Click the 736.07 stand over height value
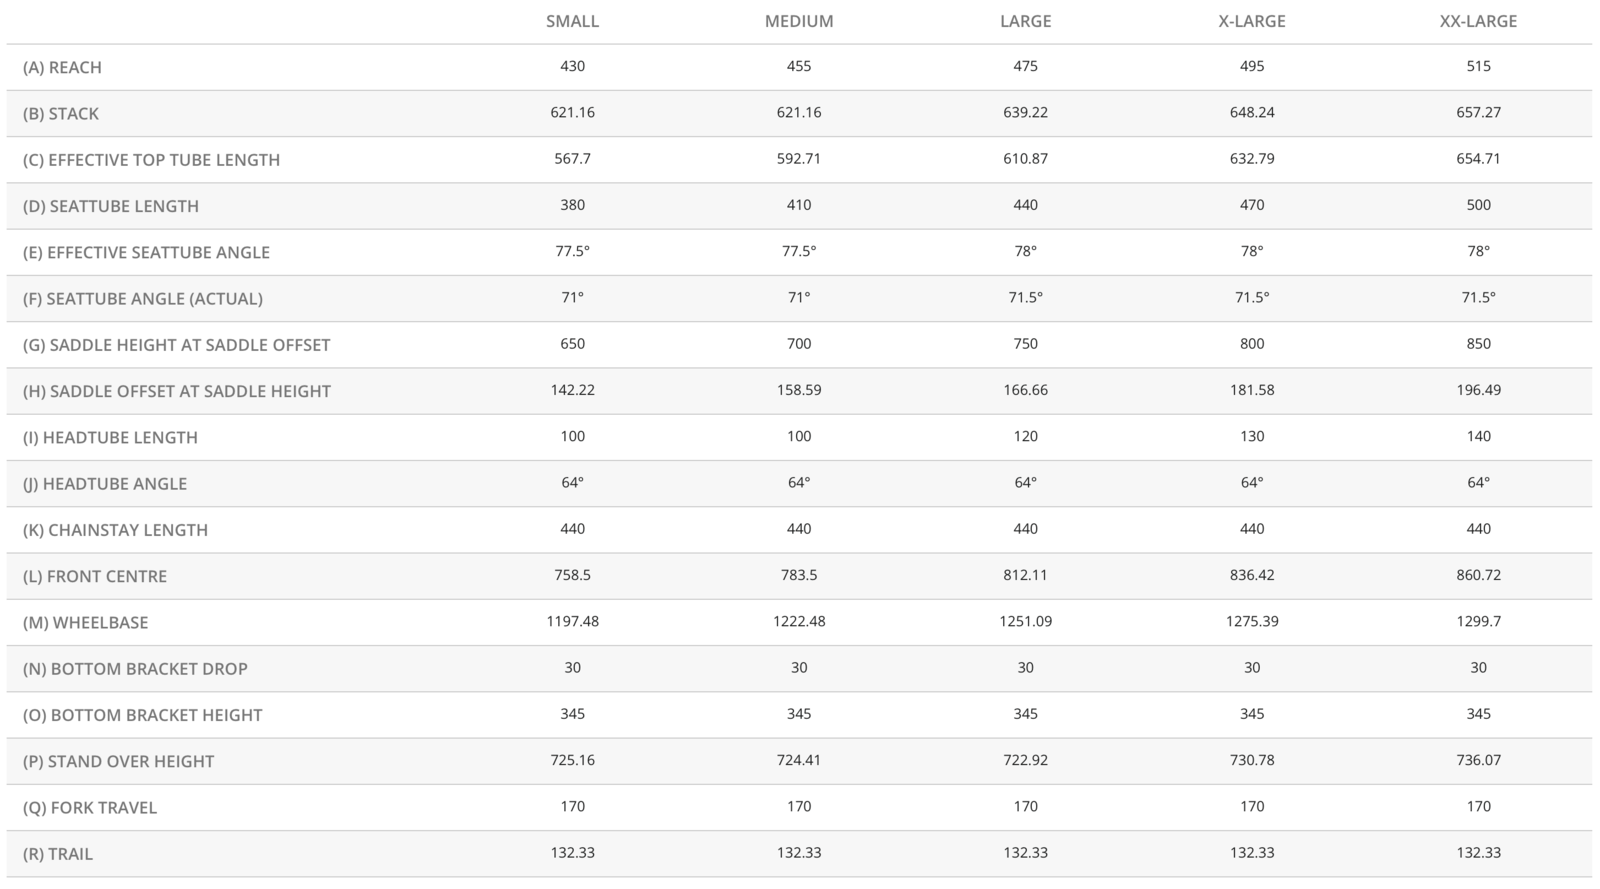The height and width of the screenshot is (889, 1600). pos(1478,760)
